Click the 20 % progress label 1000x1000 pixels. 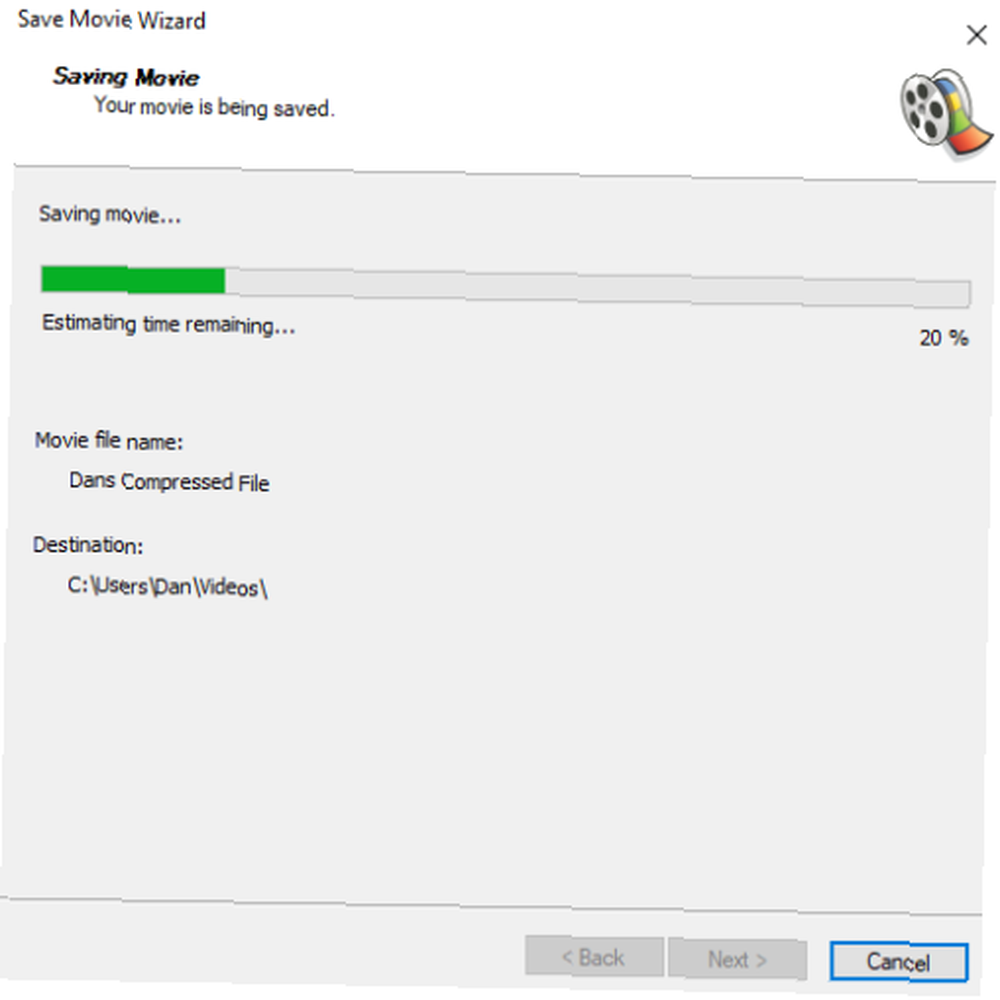point(944,338)
